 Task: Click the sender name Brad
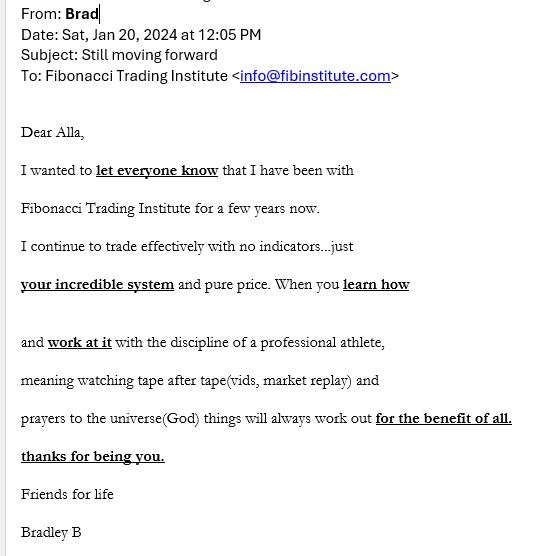(x=82, y=14)
